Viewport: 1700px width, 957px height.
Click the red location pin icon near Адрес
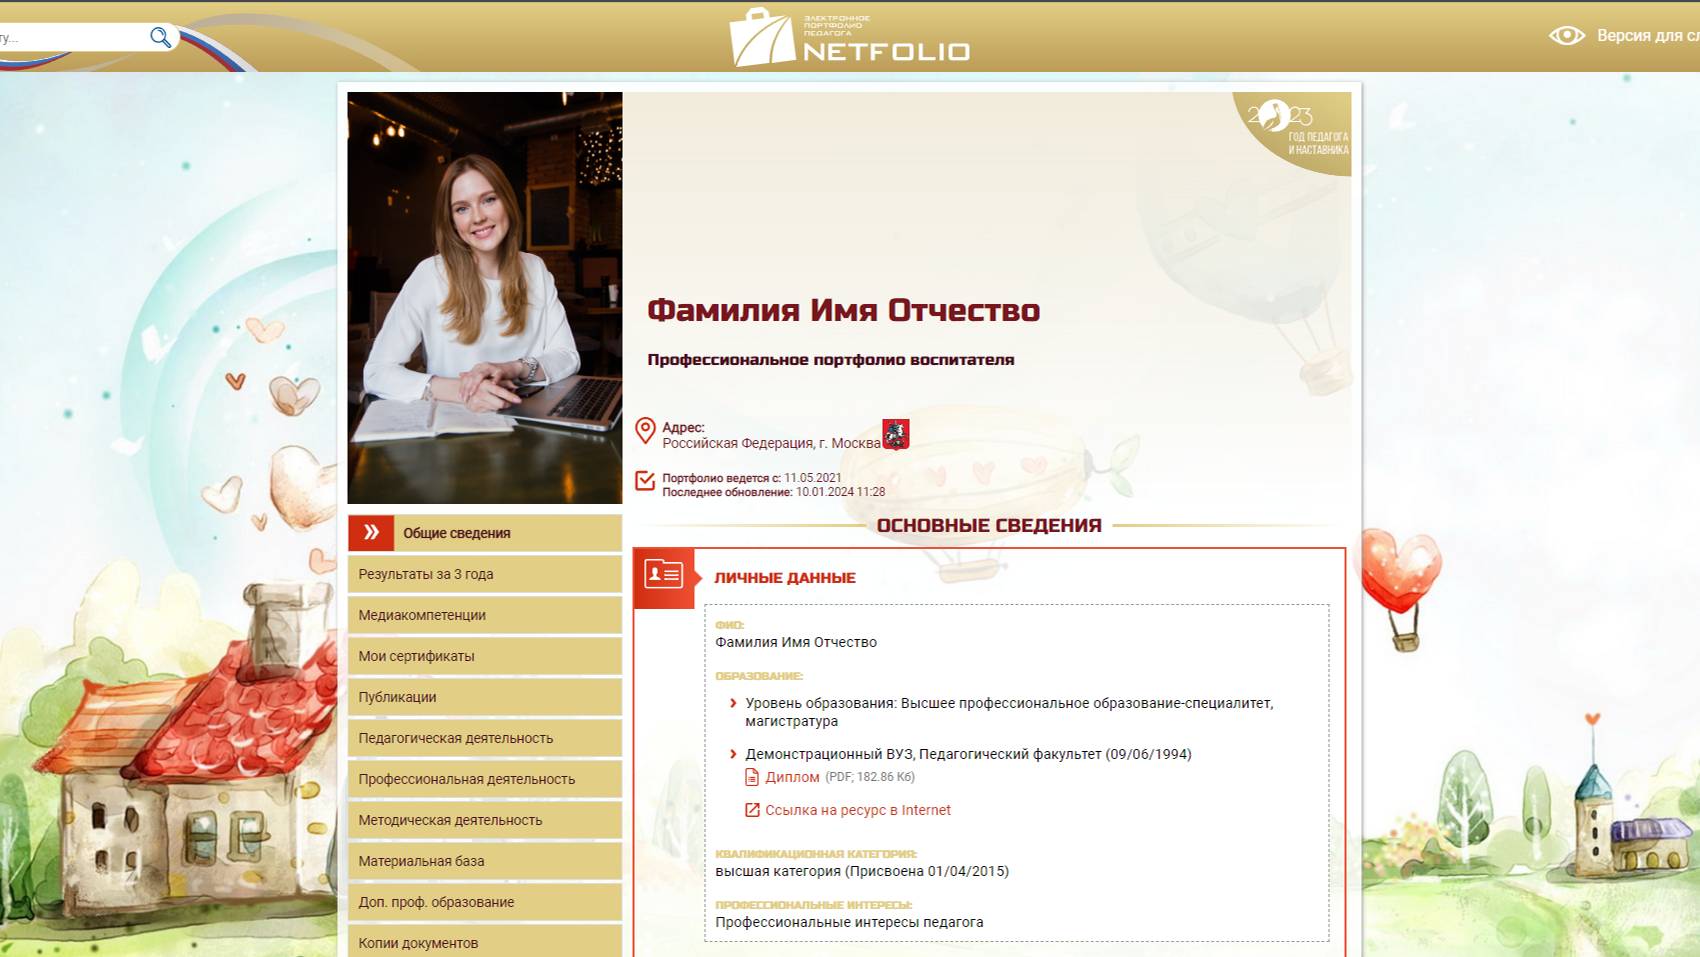tap(647, 428)
